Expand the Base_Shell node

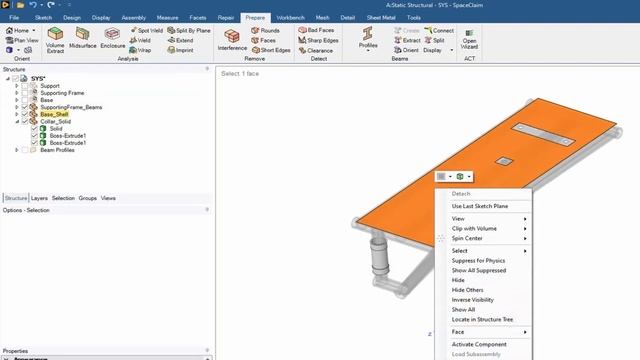pyautogui.click(x=17, y=114)
